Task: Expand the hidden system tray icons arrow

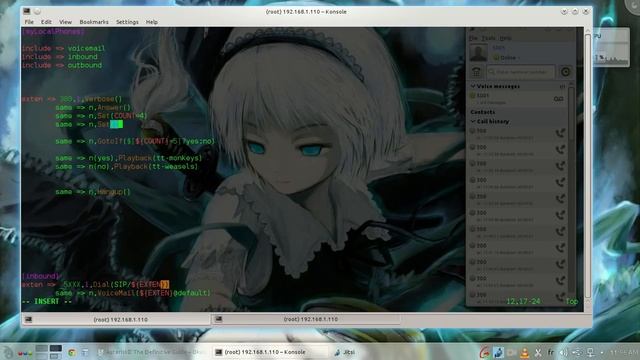Action: (602, 352)
